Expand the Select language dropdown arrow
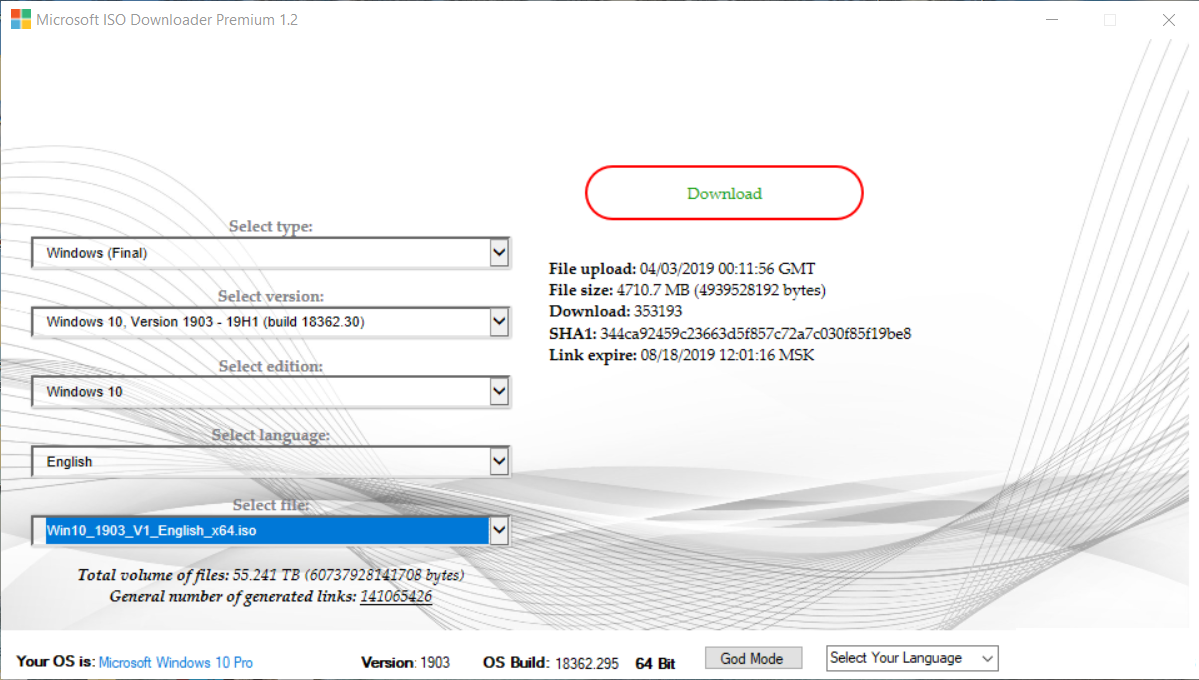The height and width of the screenshot is (680, 1199). tap(499, 461)
